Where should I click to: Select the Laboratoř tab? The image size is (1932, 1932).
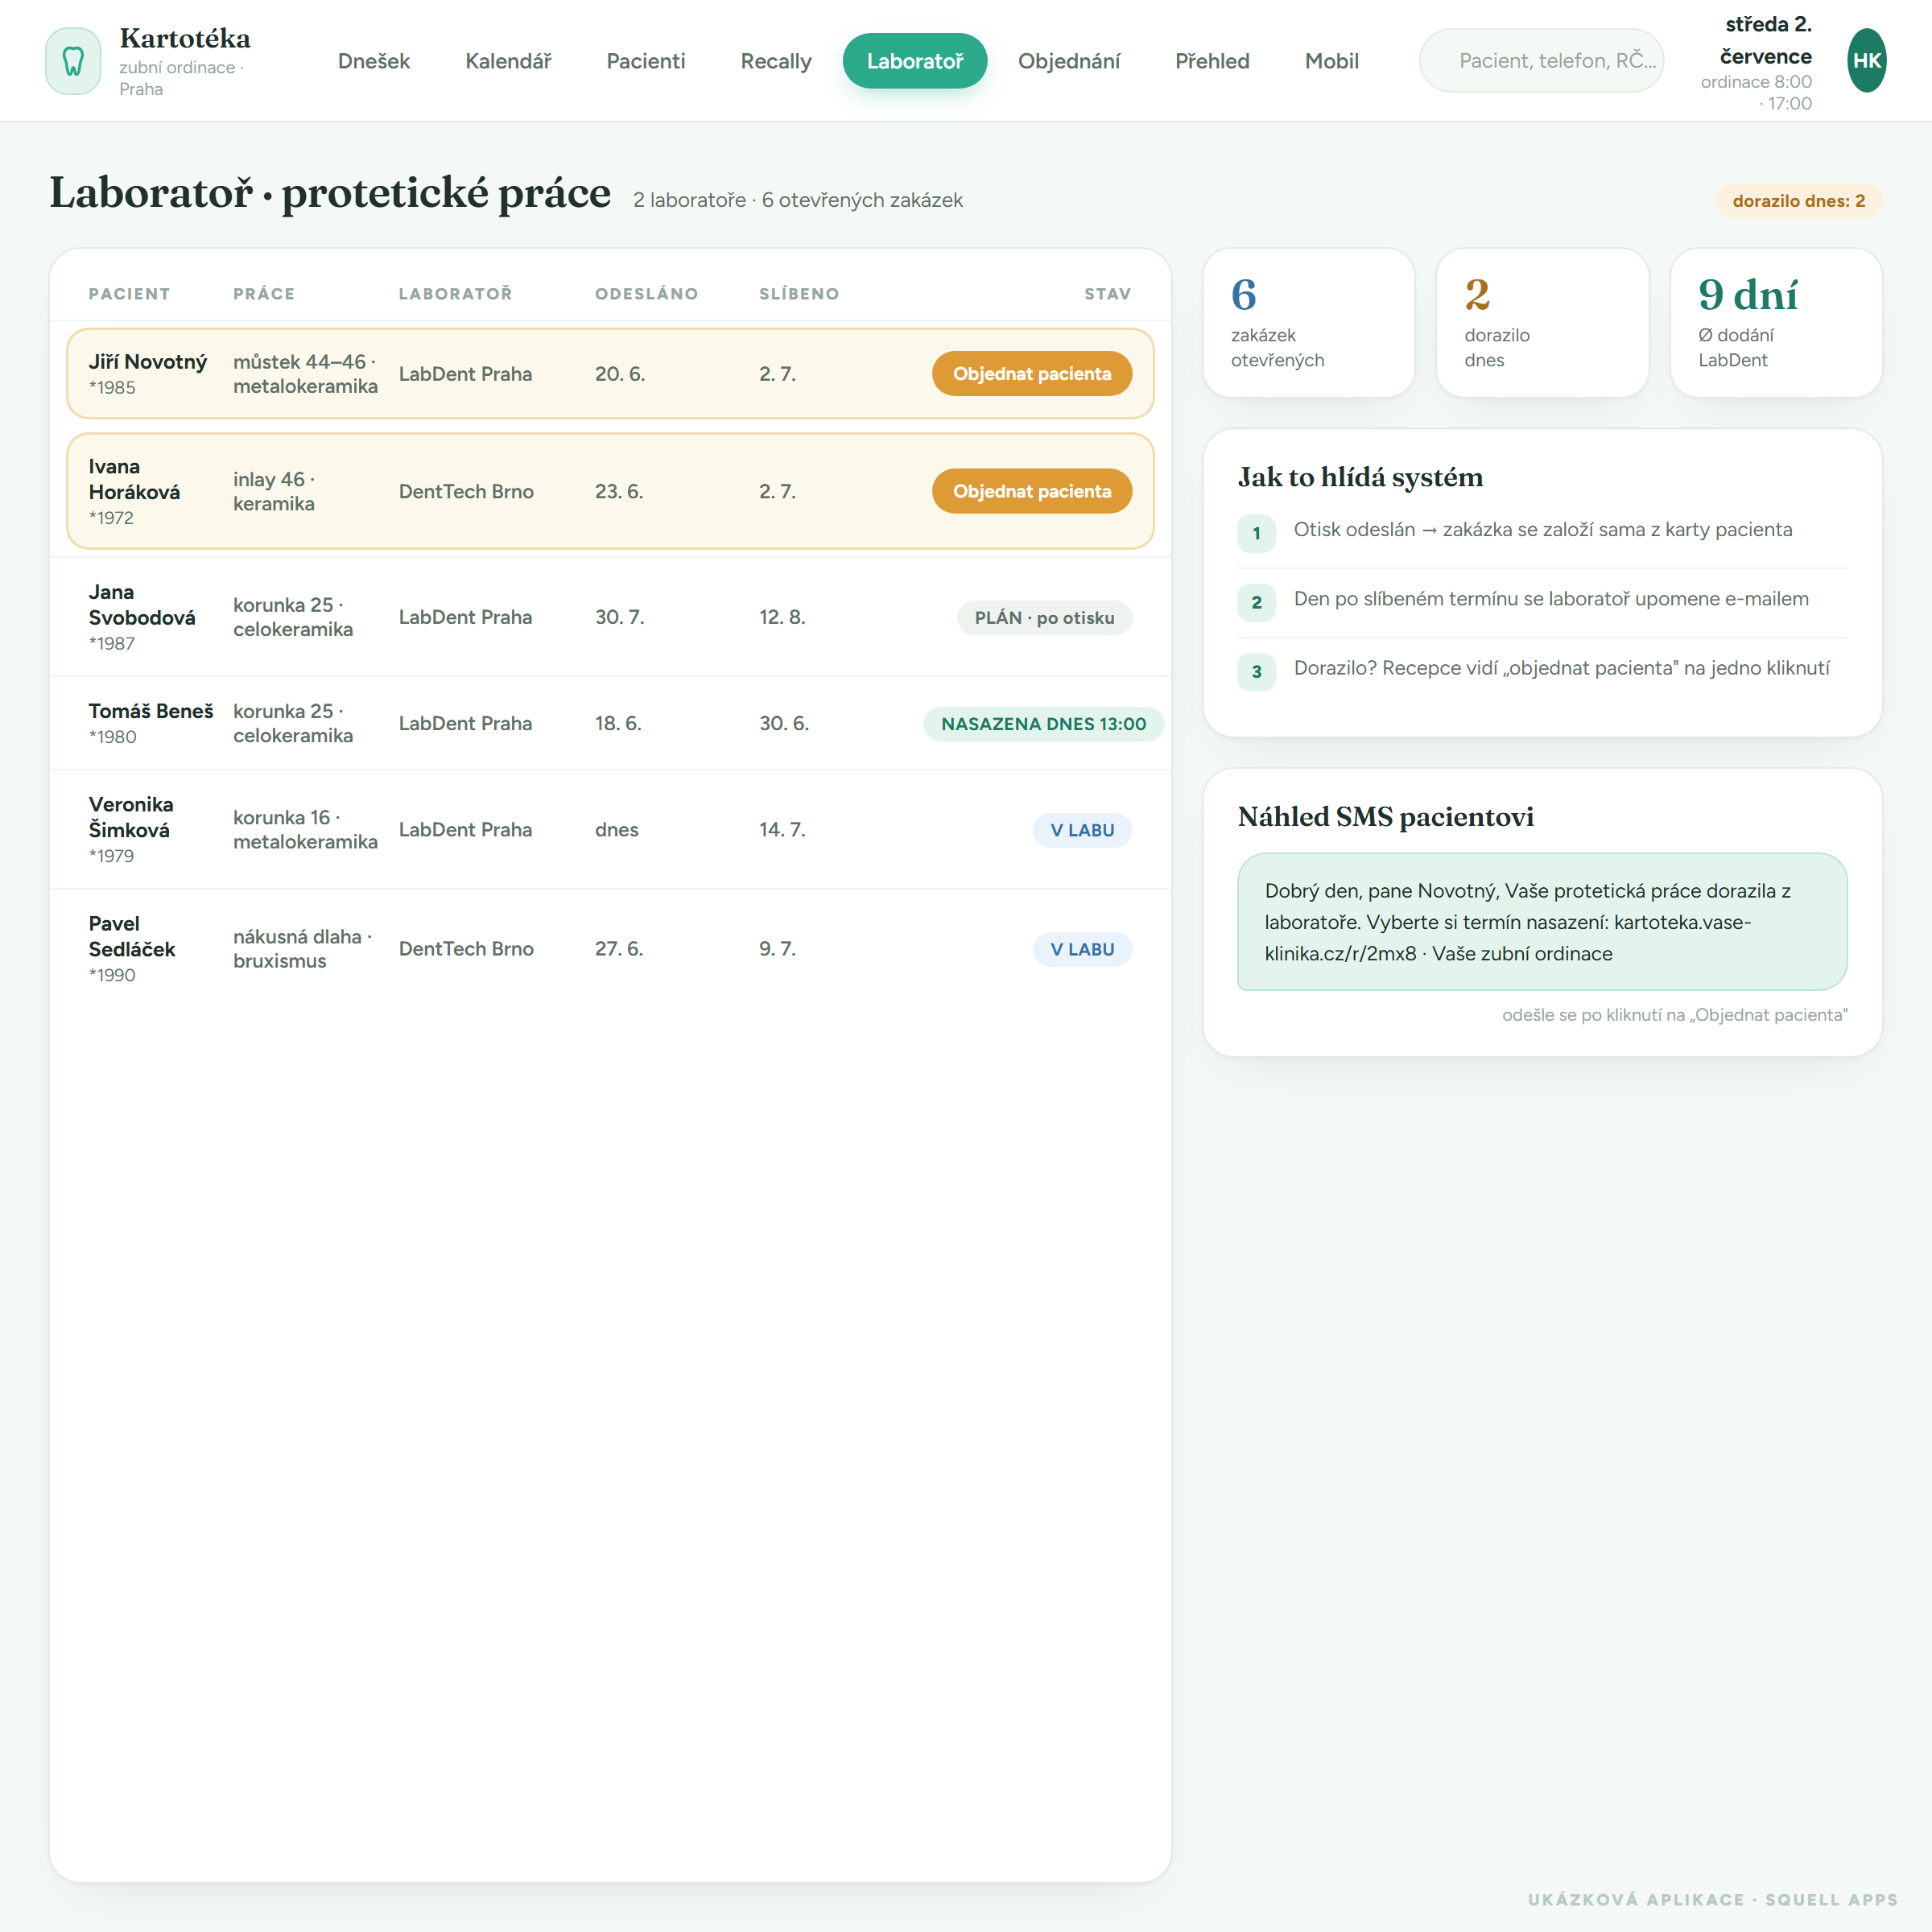click(x=915, y=61)
